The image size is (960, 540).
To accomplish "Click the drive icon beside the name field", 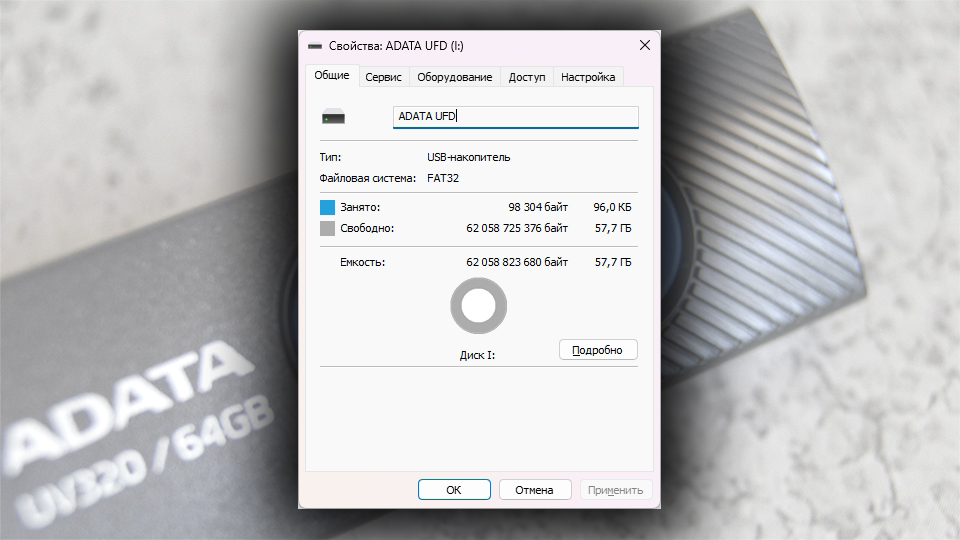I will [x=334, y=116].
